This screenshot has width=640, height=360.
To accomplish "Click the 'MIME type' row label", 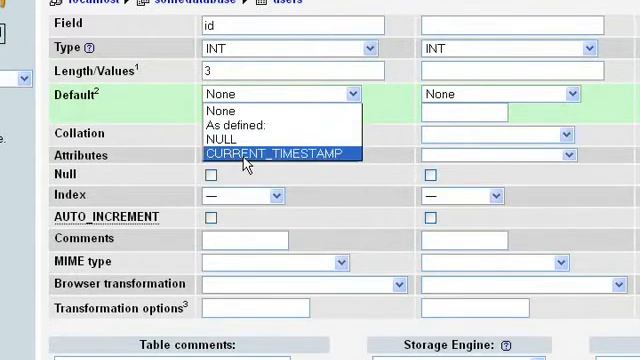I will (x=83, y=262).
